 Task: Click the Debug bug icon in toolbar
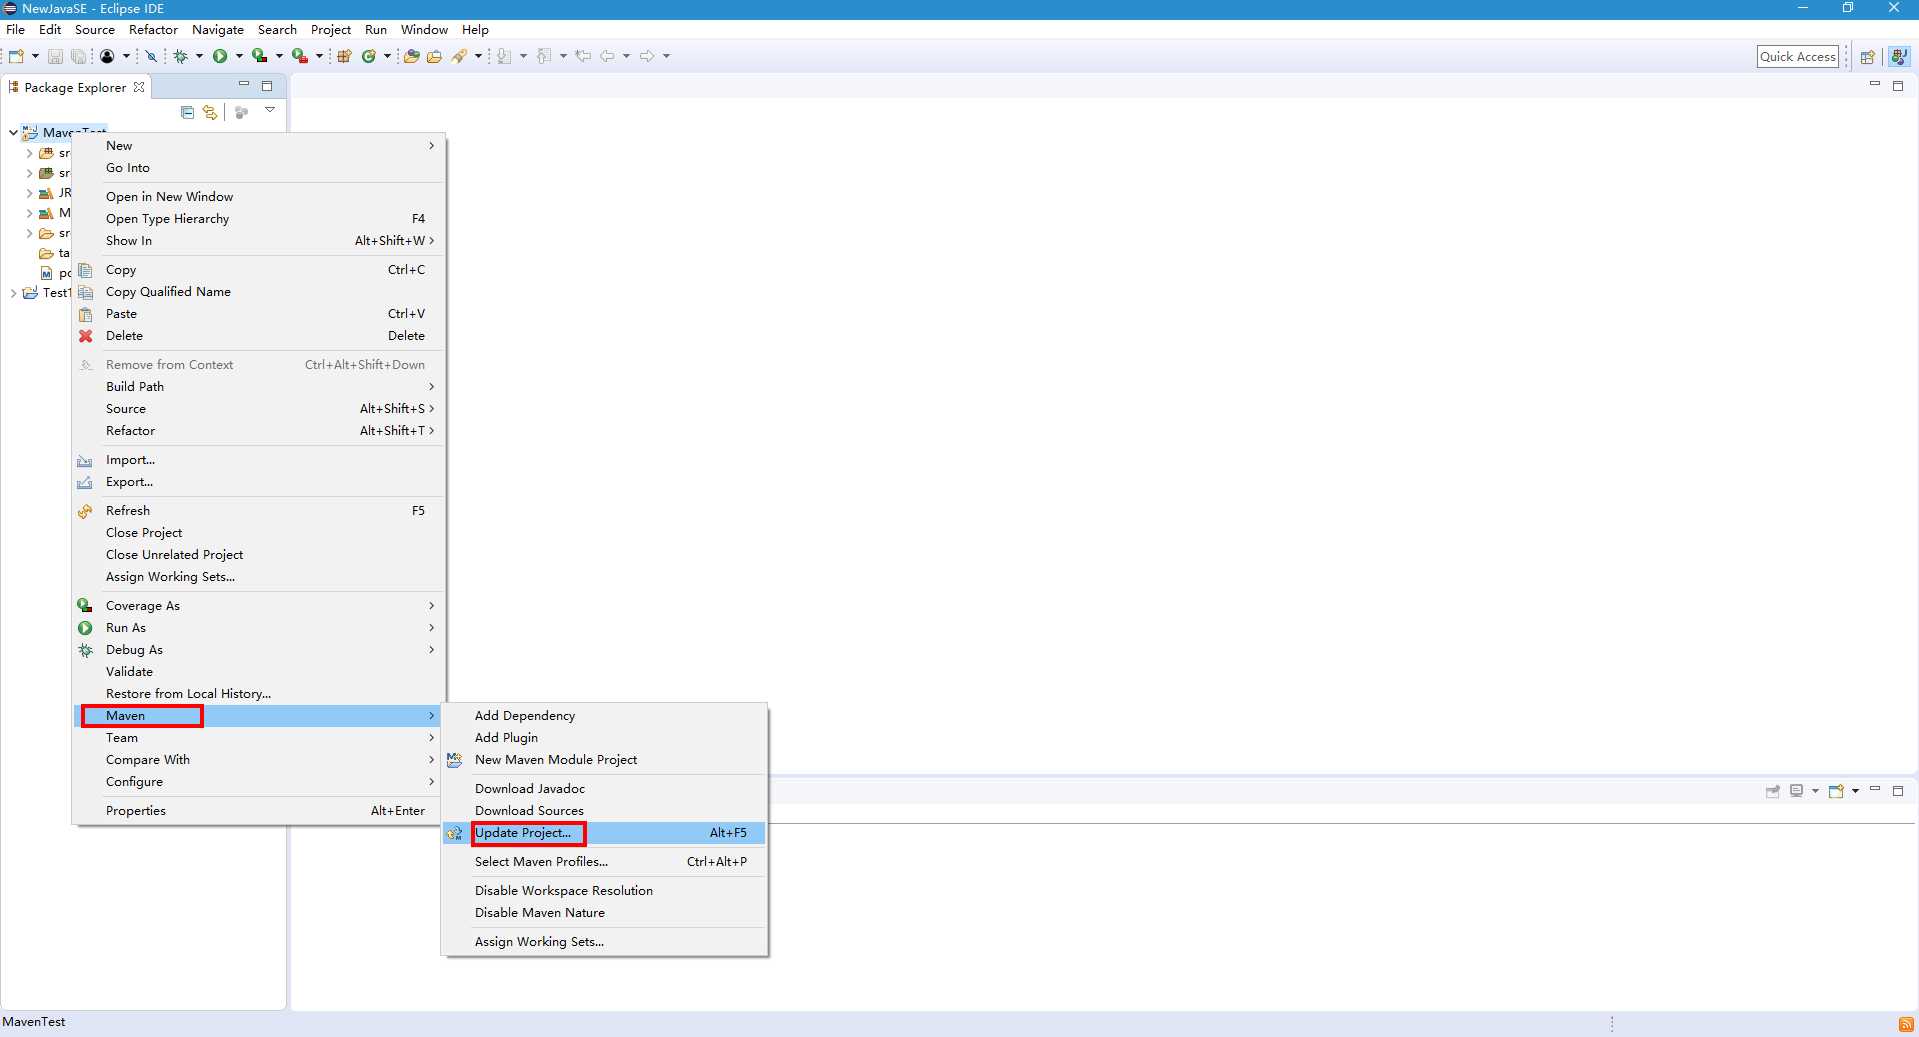click(181, 56)
